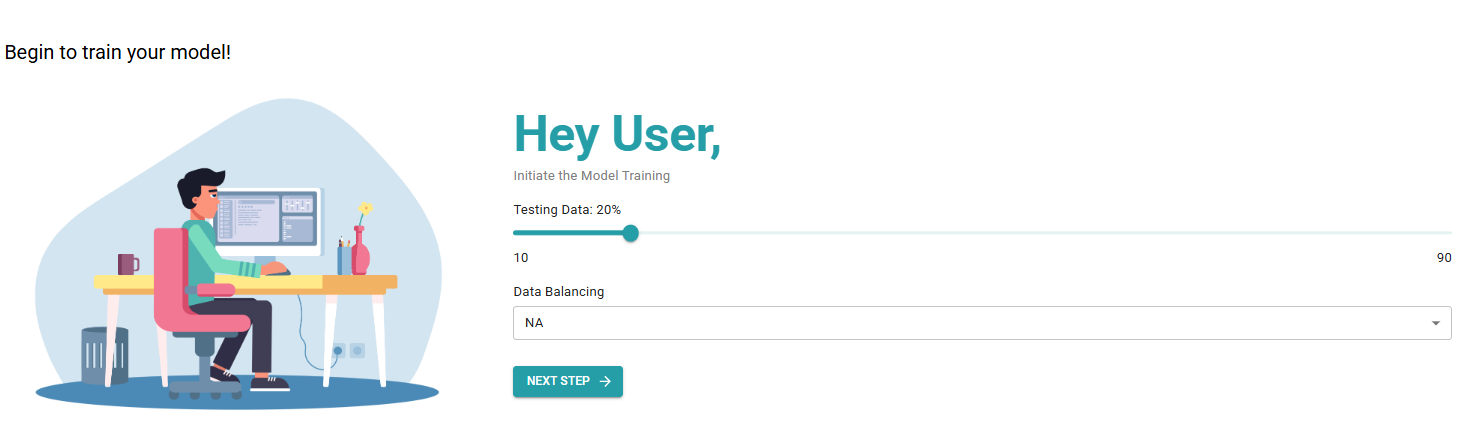Viewport: 1483px width, 447px height.
Task: Click the wall power outlet in the illustration
Action: (x=348, y=351)
